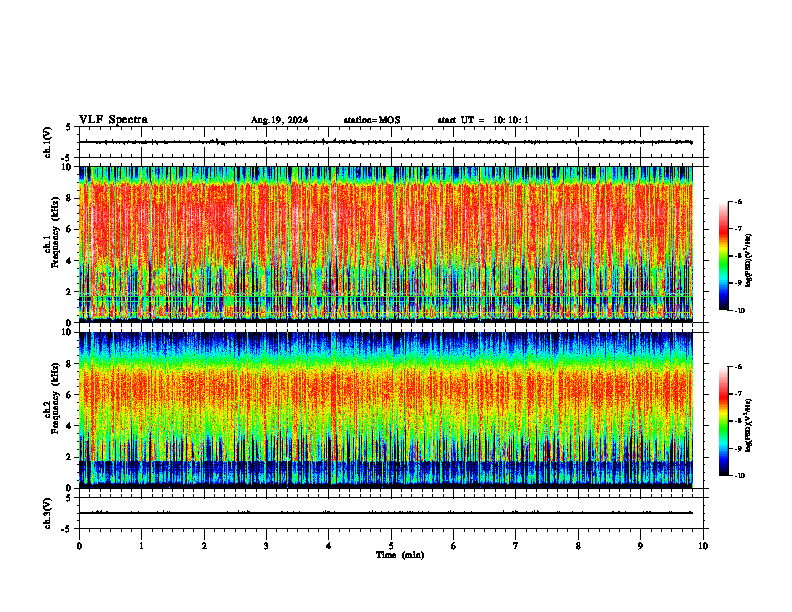Image resolution: width=792 pixels, height=612 pixels.
Task: Click inside the ch.1 spectrogram panel
Action: pos(386,244)
